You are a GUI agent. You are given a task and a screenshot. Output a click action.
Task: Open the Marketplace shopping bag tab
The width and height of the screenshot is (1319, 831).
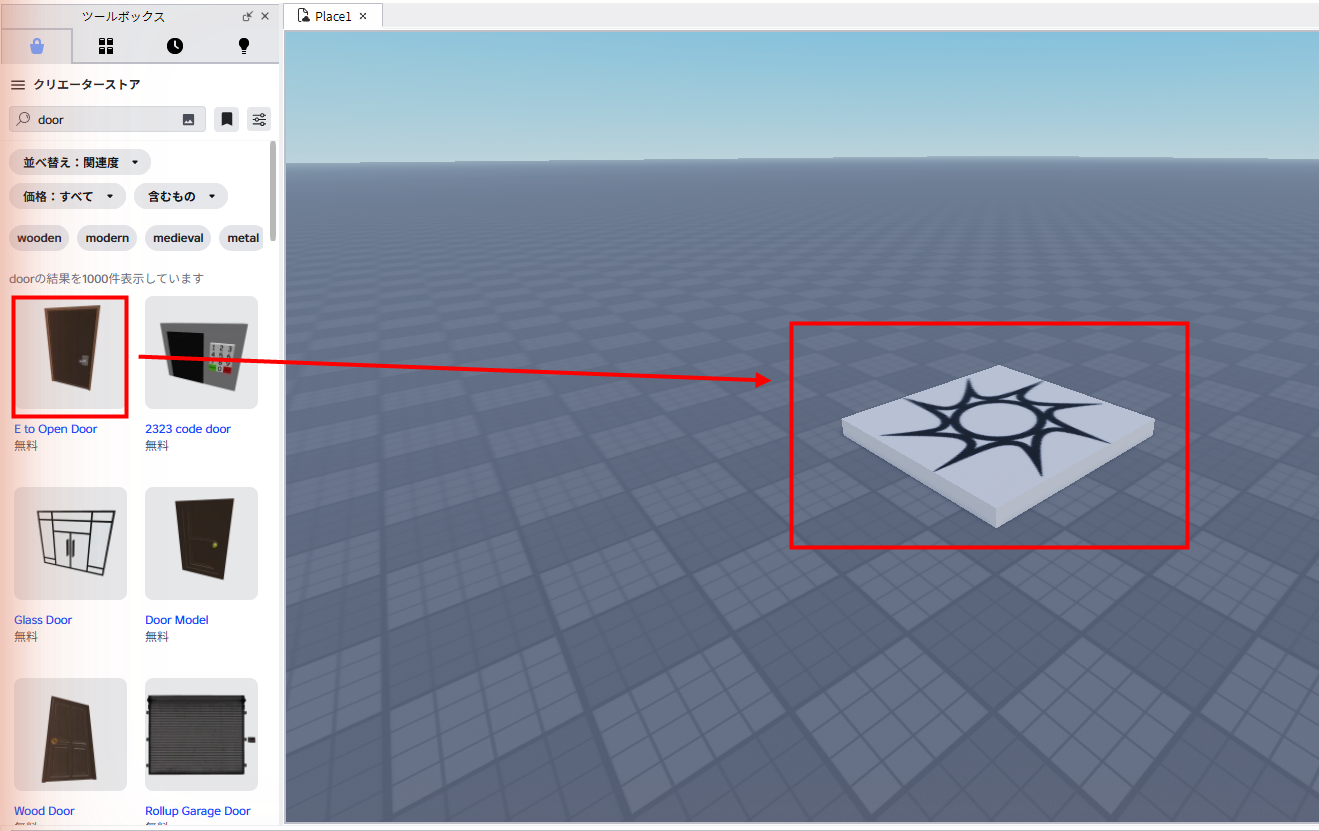[x=36, y=46]
